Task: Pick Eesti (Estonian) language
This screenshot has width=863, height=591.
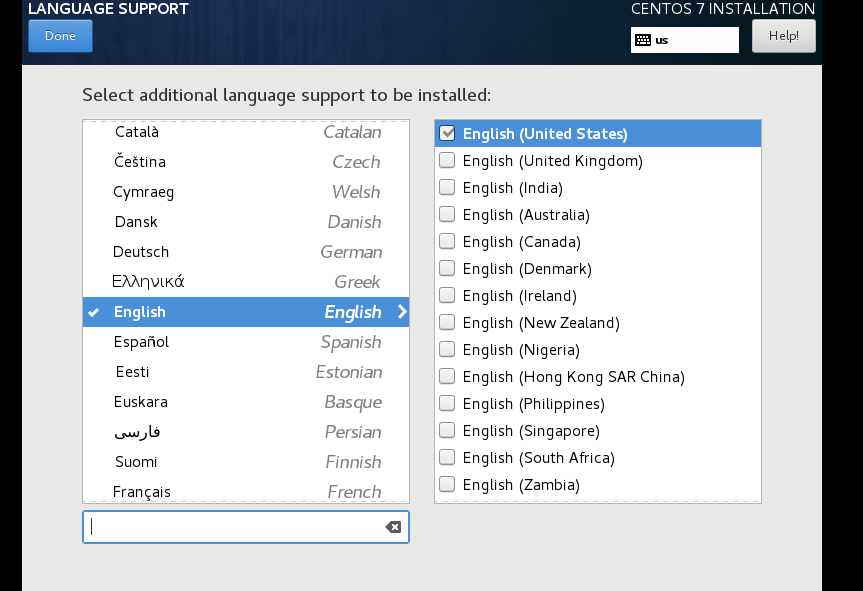Action: pos(246,372)
